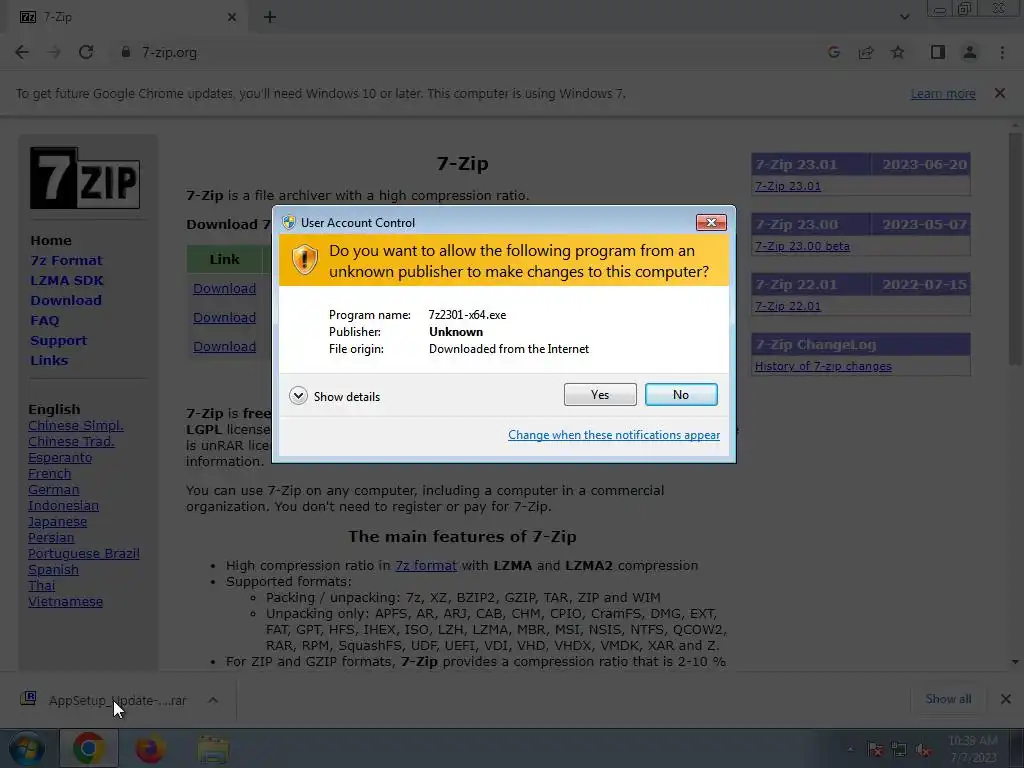Switch language to Chinese Simpl.
Image resolution: width=1024 pixels, height=768 pixels.
pyautogui.click(x=76, y=426)
